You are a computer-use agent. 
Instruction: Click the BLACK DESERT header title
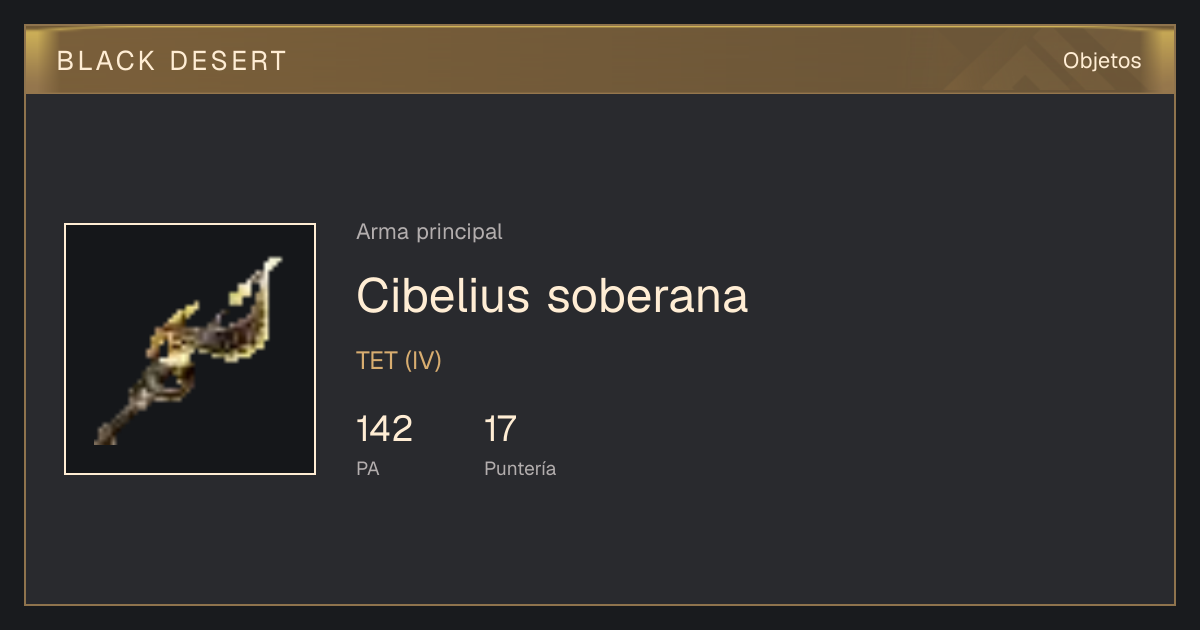coord(172,61)
